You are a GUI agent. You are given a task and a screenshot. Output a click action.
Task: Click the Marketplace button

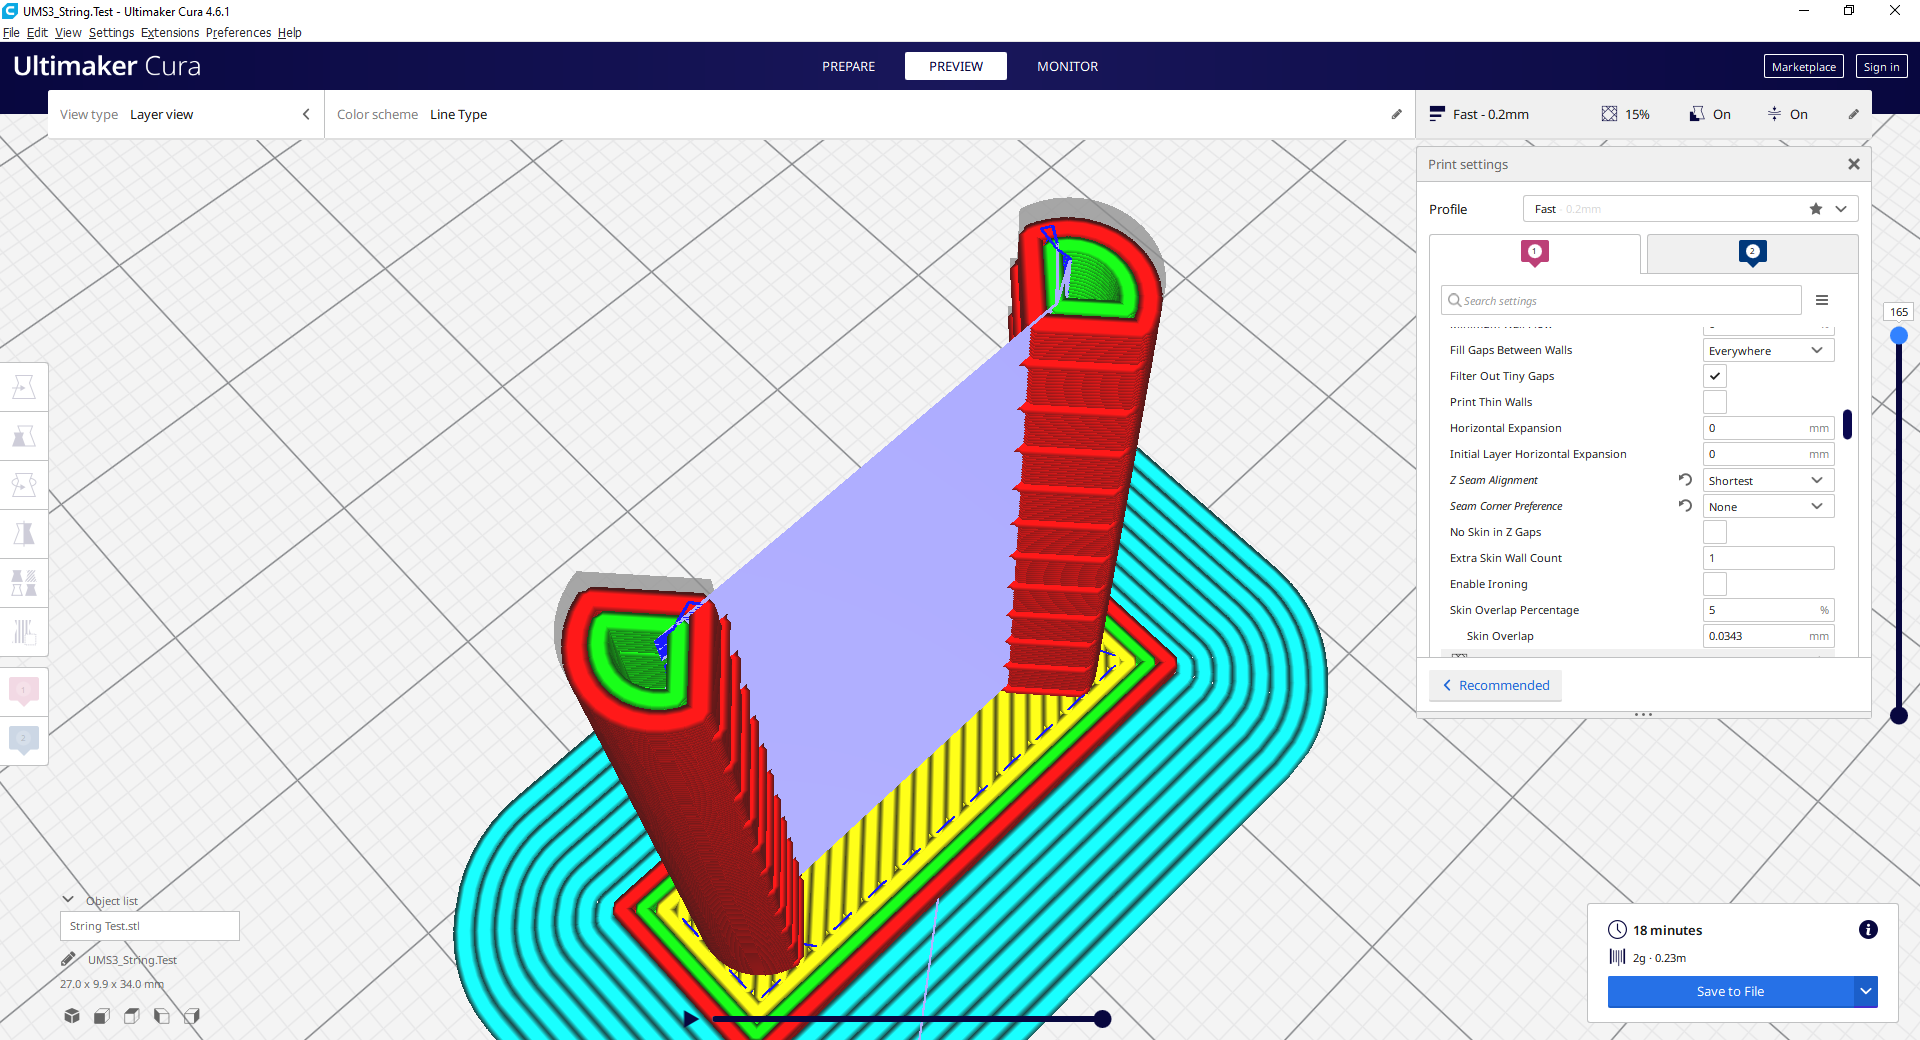click(1803, 67)
